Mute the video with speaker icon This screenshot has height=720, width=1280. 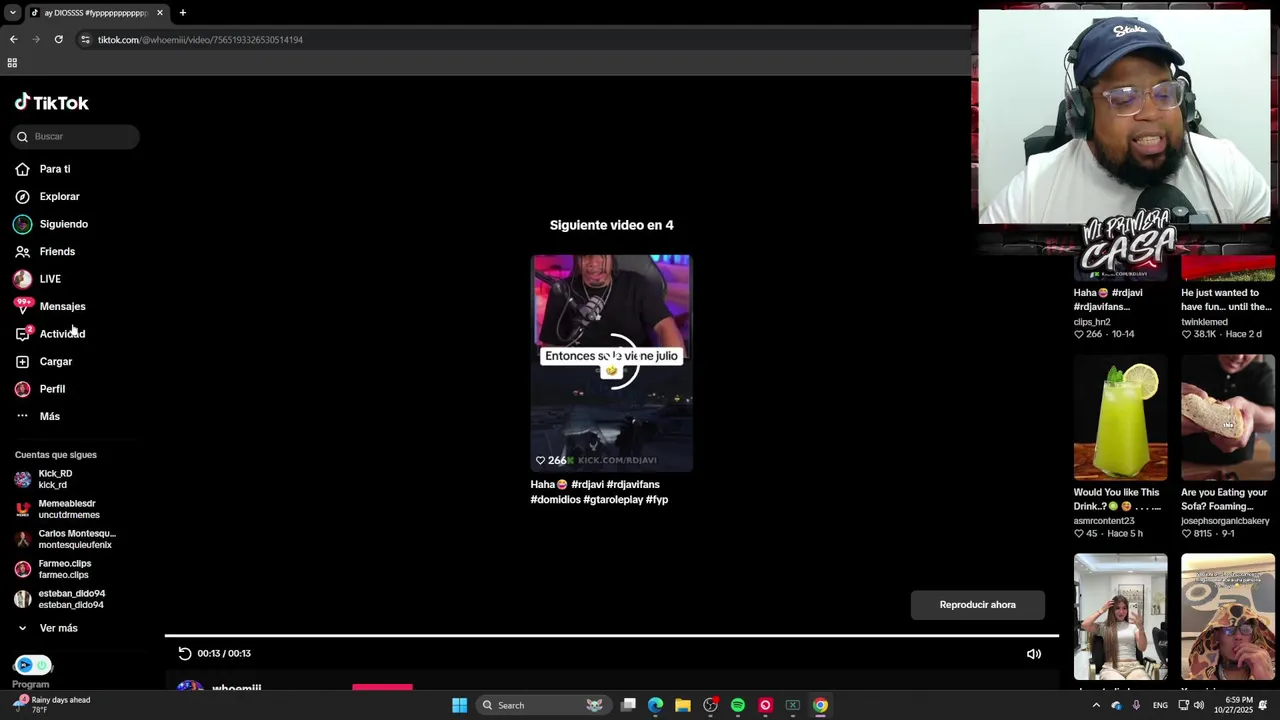point(1034,654)
